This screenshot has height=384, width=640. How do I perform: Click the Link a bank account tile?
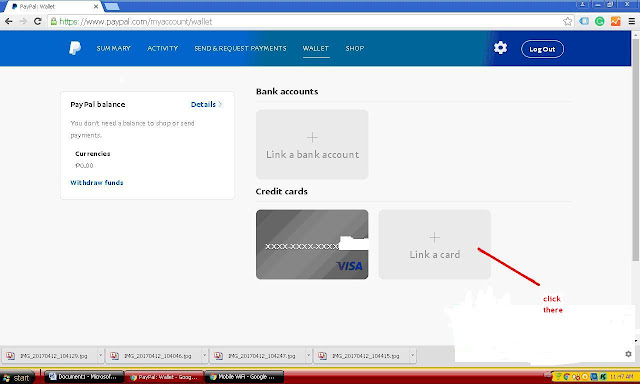coord(312,144)
